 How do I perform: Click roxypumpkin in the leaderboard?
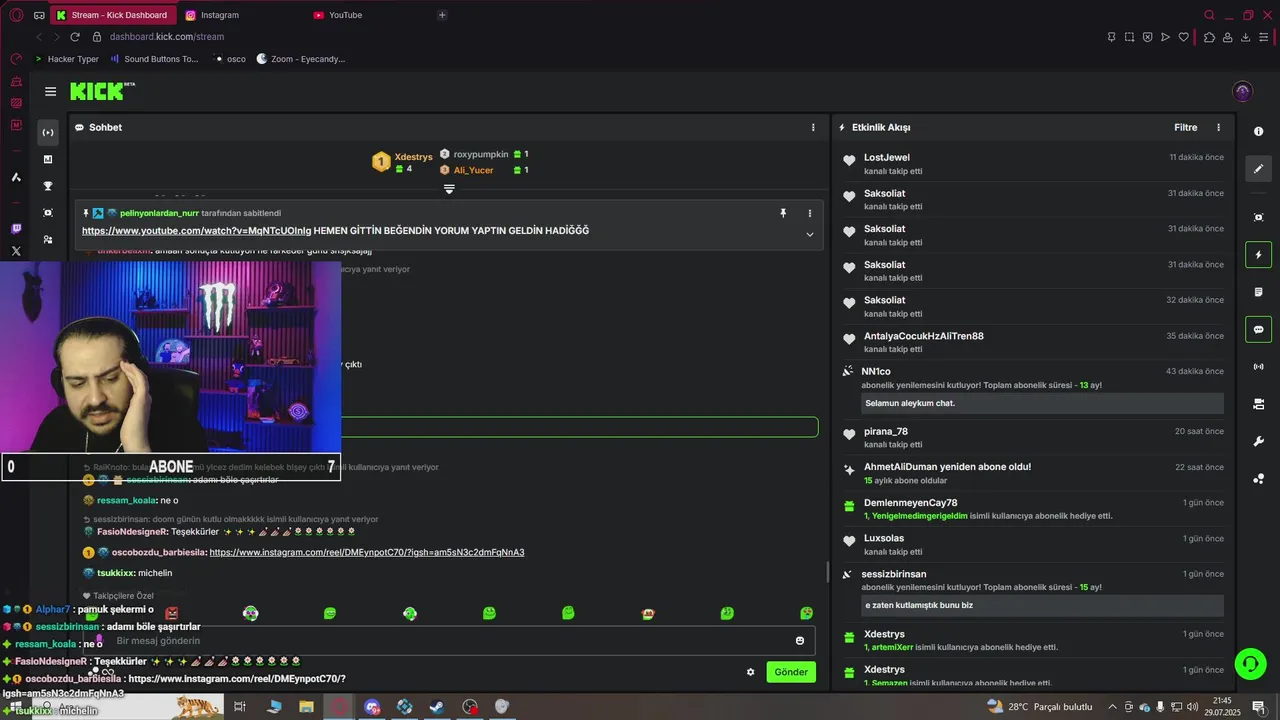480,155
